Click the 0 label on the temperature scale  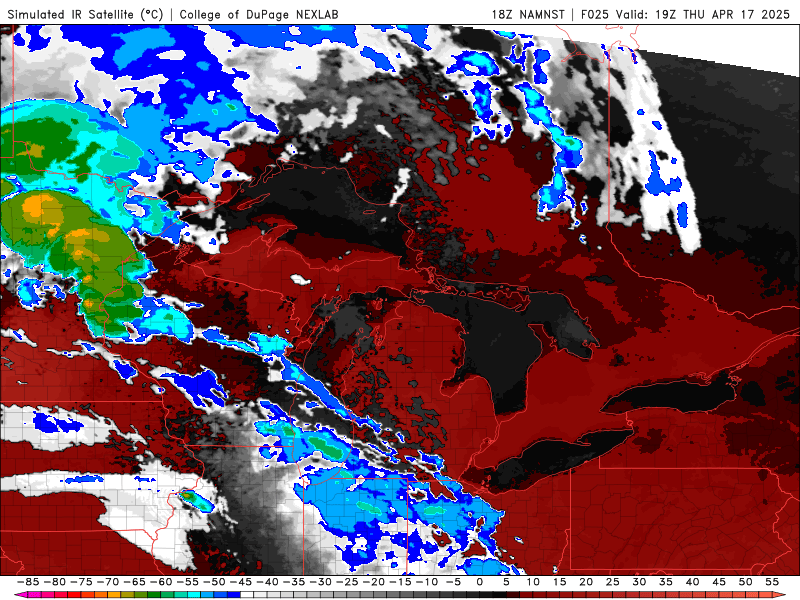(479, 582)
